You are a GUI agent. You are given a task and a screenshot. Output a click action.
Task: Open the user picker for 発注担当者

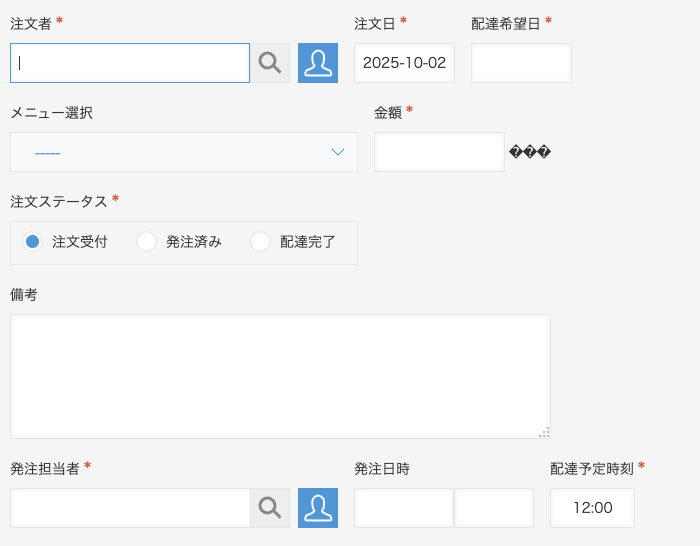point(318,508)
